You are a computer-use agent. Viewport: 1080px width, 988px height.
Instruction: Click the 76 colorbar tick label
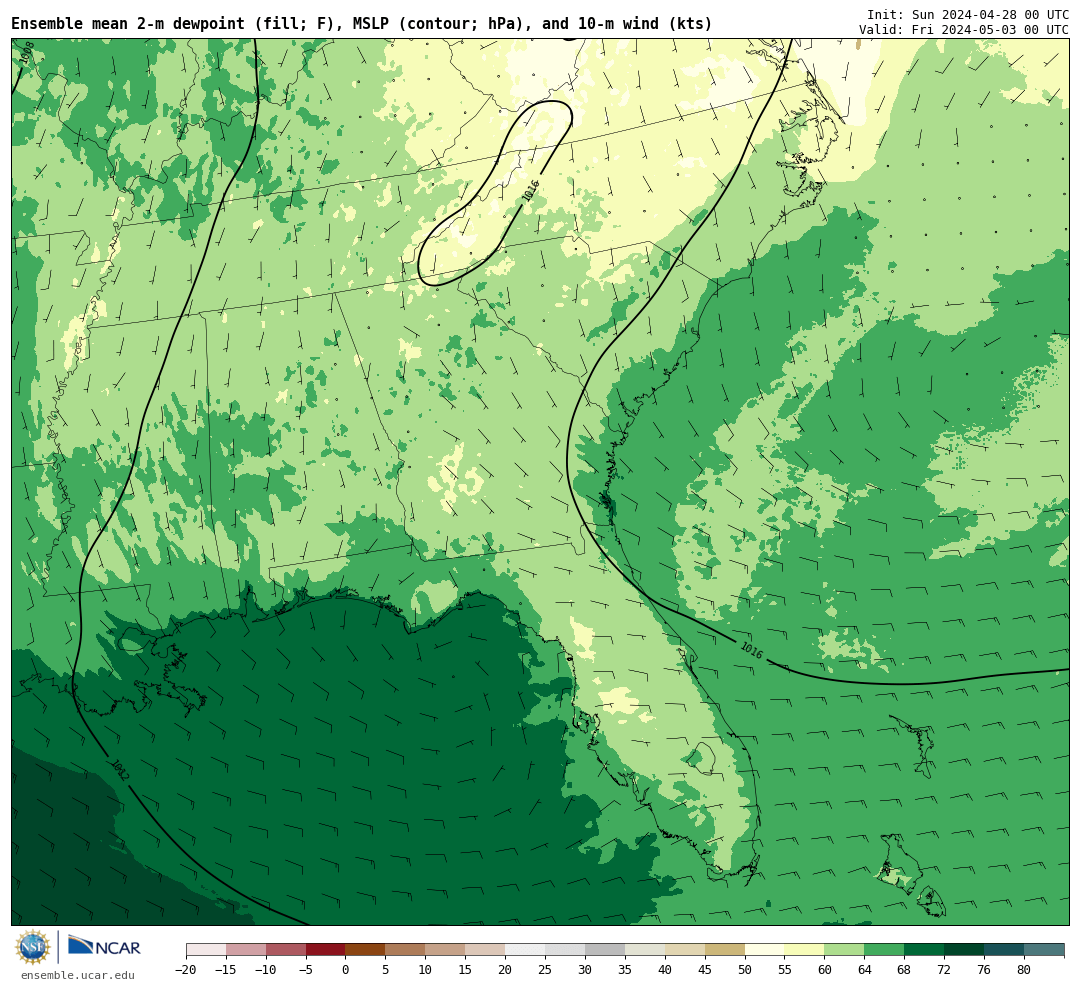tap(985, 969)
